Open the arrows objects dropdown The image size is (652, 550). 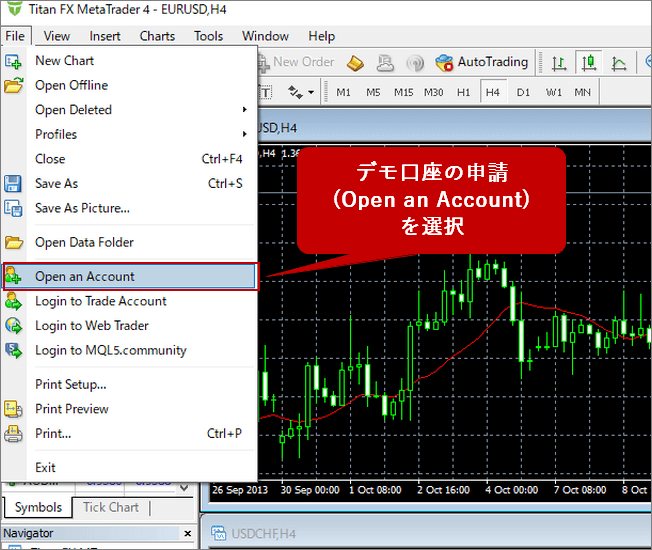pyautogui.click(x=311, y=92)
